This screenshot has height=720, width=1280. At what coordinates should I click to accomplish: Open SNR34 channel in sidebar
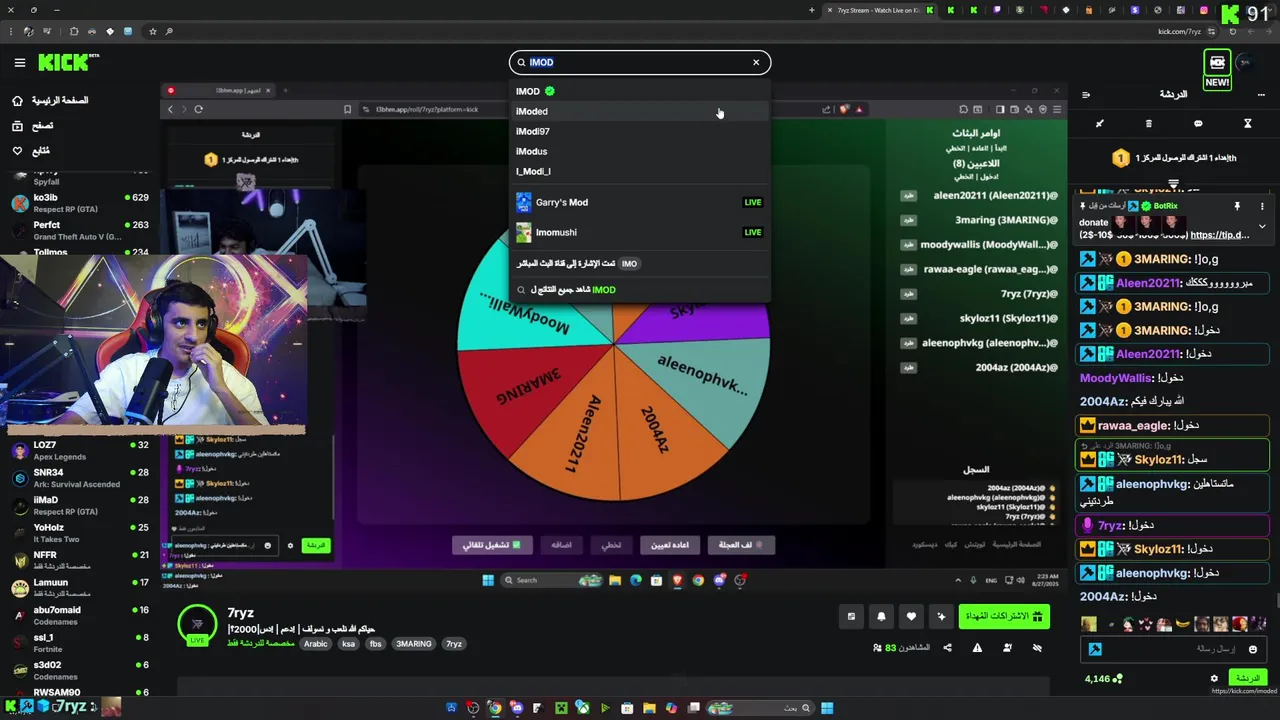click(80, 478)
